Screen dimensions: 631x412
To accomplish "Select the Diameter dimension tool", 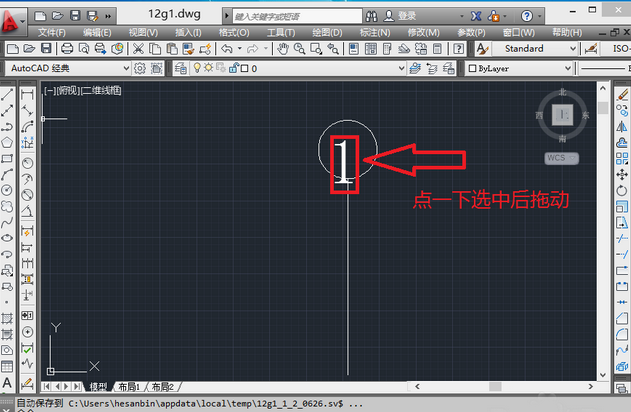I will pos(27,195).
